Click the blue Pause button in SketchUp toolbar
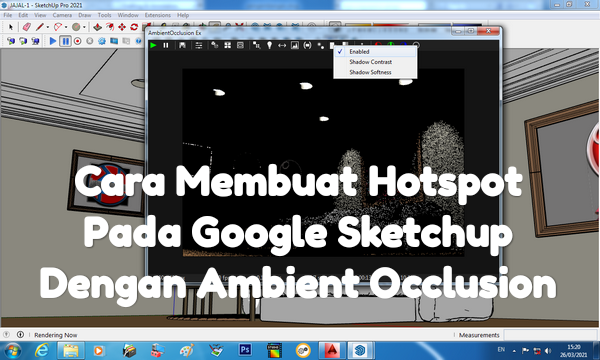The height and width of the screenshot is (360, 600). coord(65,41)
